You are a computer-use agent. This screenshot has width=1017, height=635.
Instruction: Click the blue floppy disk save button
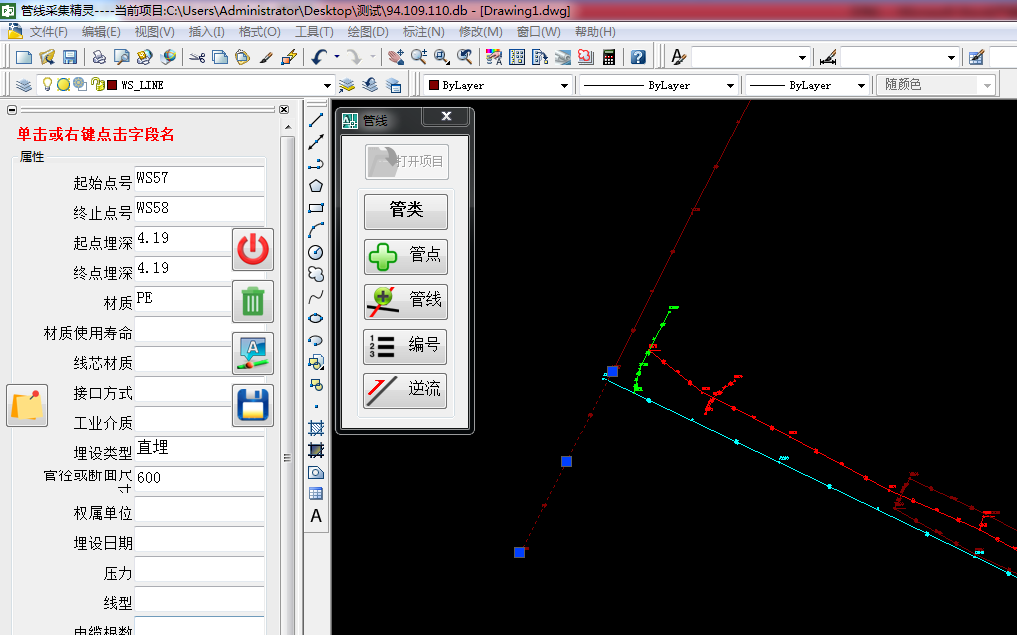tap(253, 405)
